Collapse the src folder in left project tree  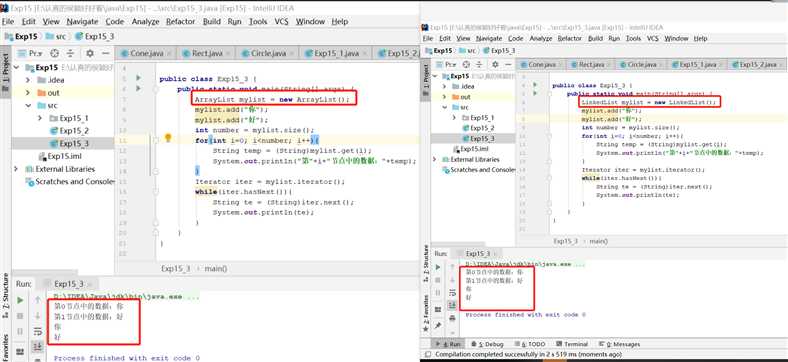(x=28, y=106)
